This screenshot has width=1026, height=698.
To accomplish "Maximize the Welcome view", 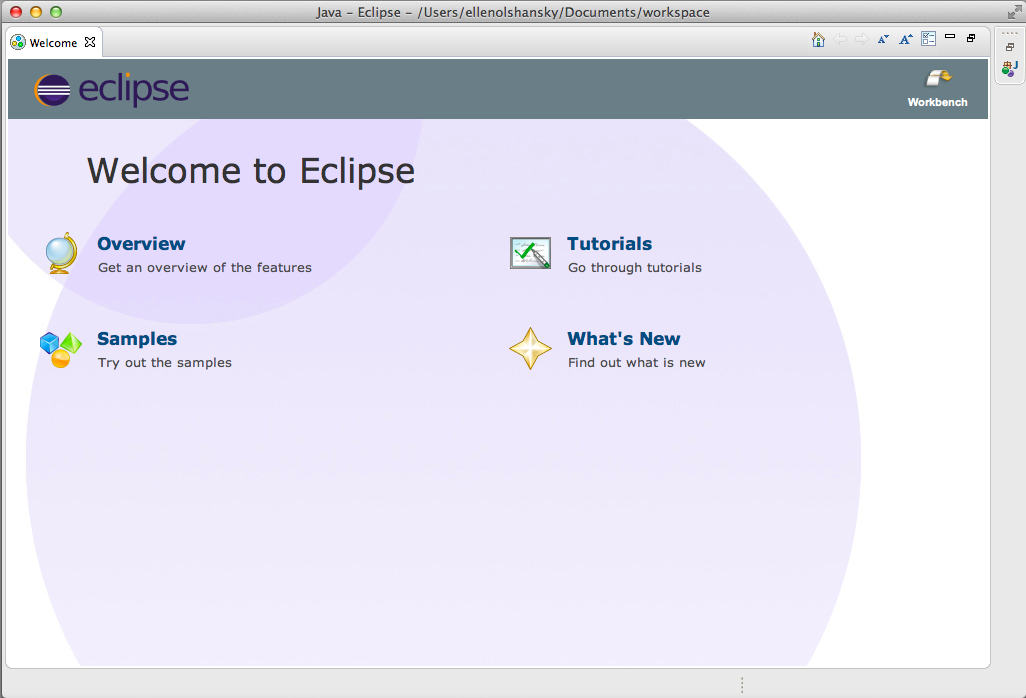I will [x=970, y=37].
